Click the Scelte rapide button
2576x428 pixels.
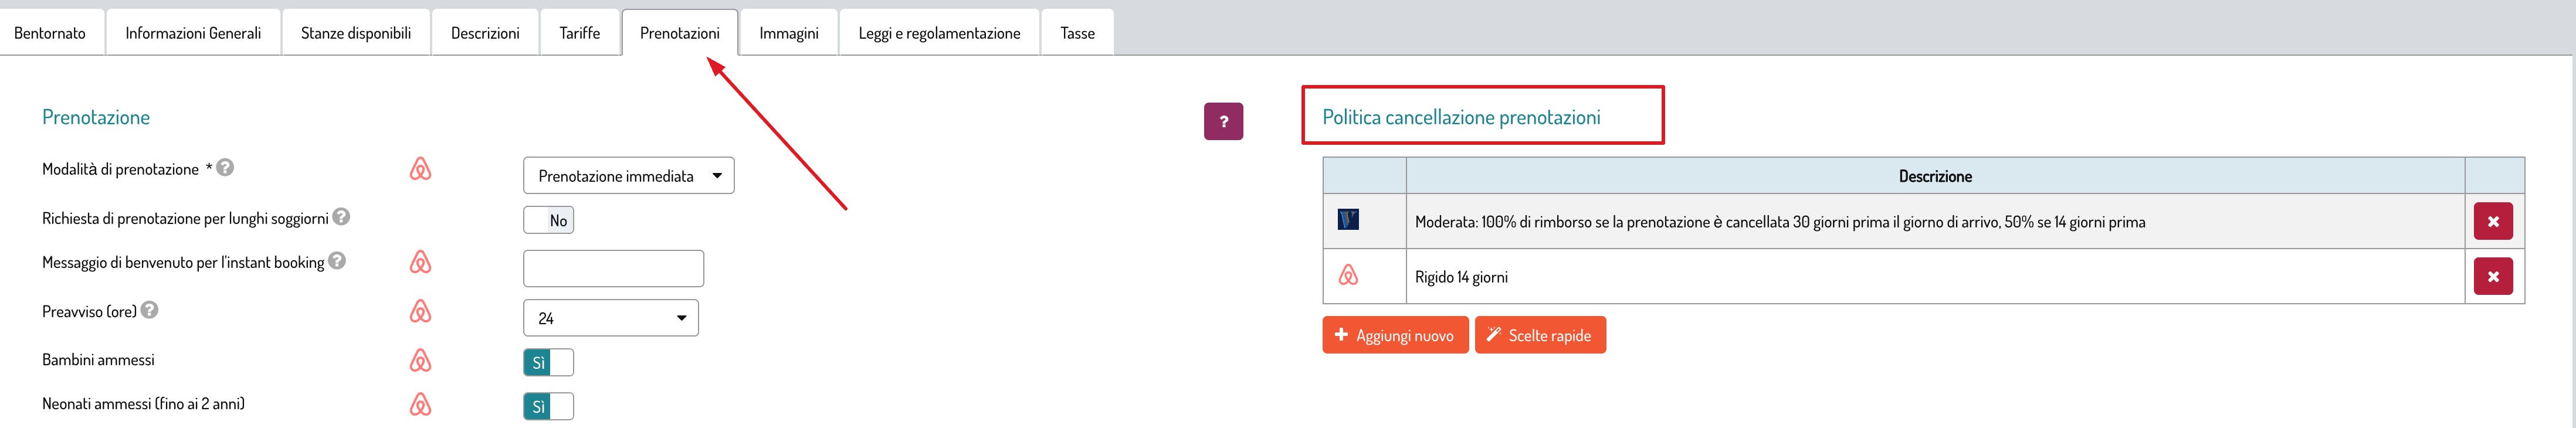pyautogui.click(x=1540, y=335)
